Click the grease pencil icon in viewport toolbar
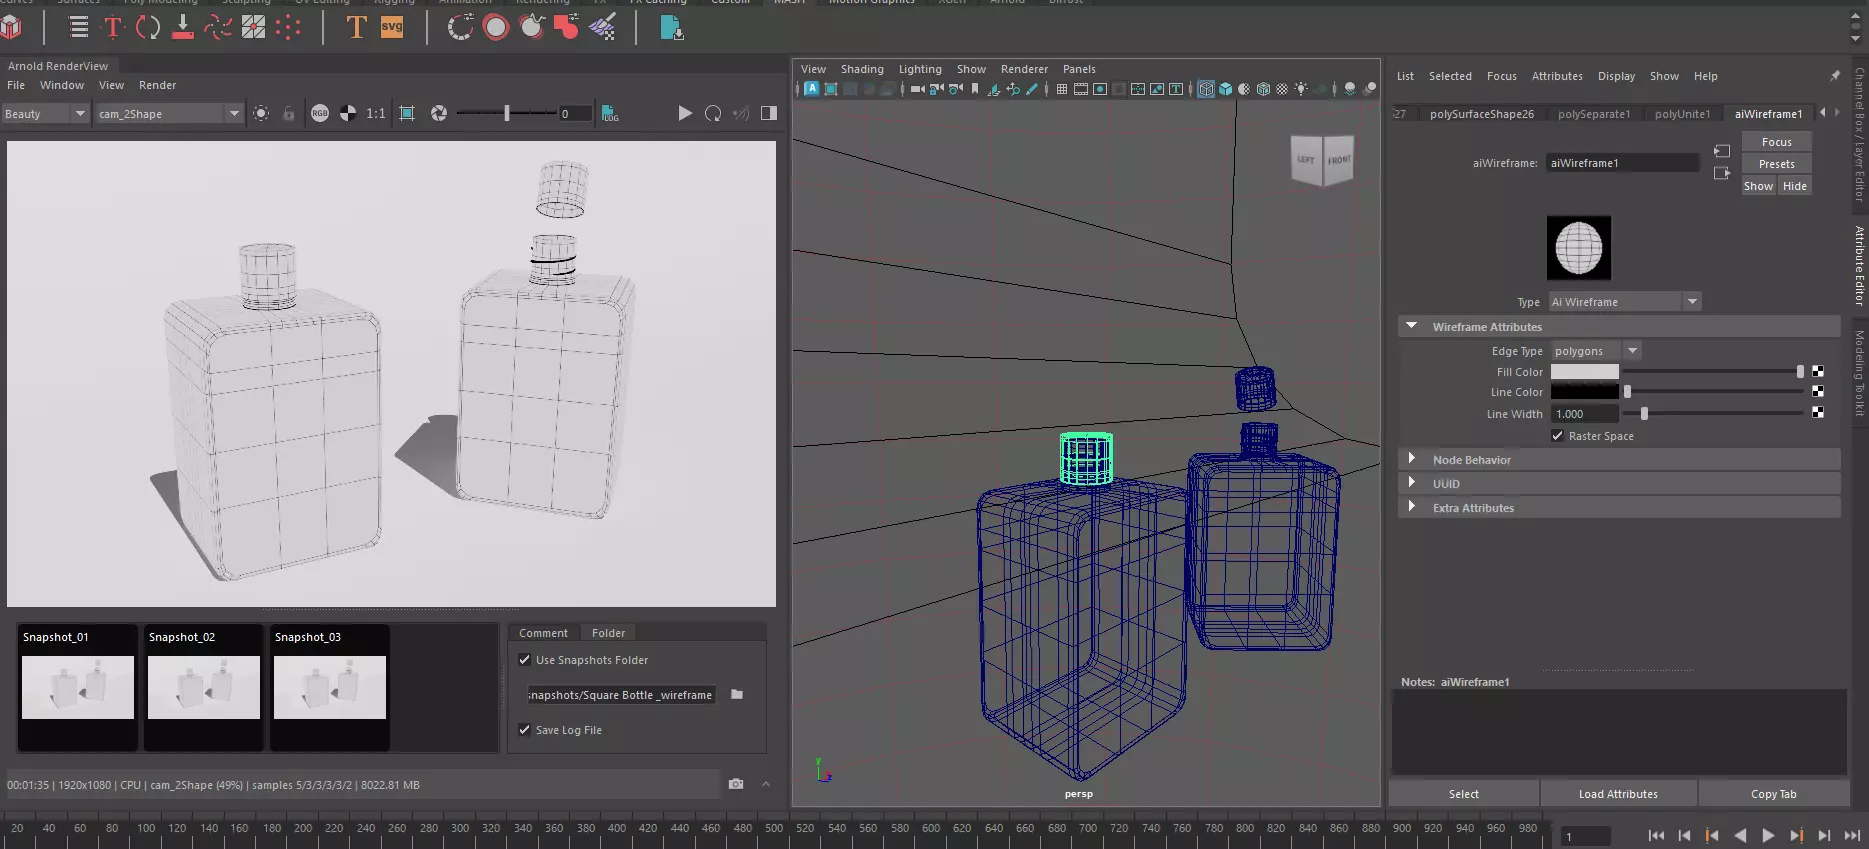The height and width of the screenshot is (849, 1869). coord(1032,89)
